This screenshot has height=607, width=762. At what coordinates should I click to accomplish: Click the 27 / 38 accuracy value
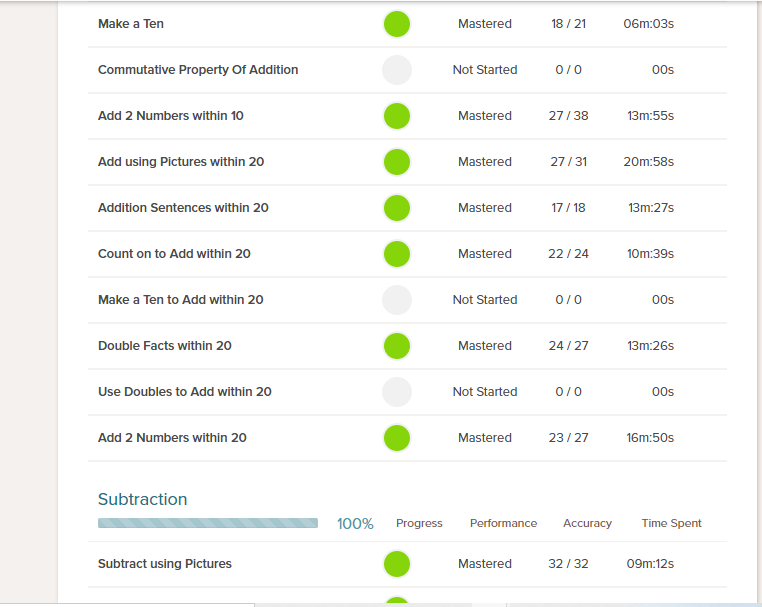[x=568, y=116]
